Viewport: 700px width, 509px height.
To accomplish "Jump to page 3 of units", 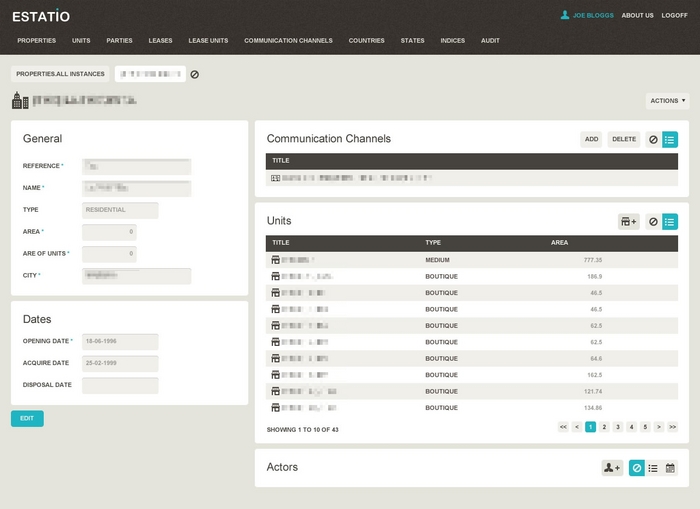I will tap(617, 427).
